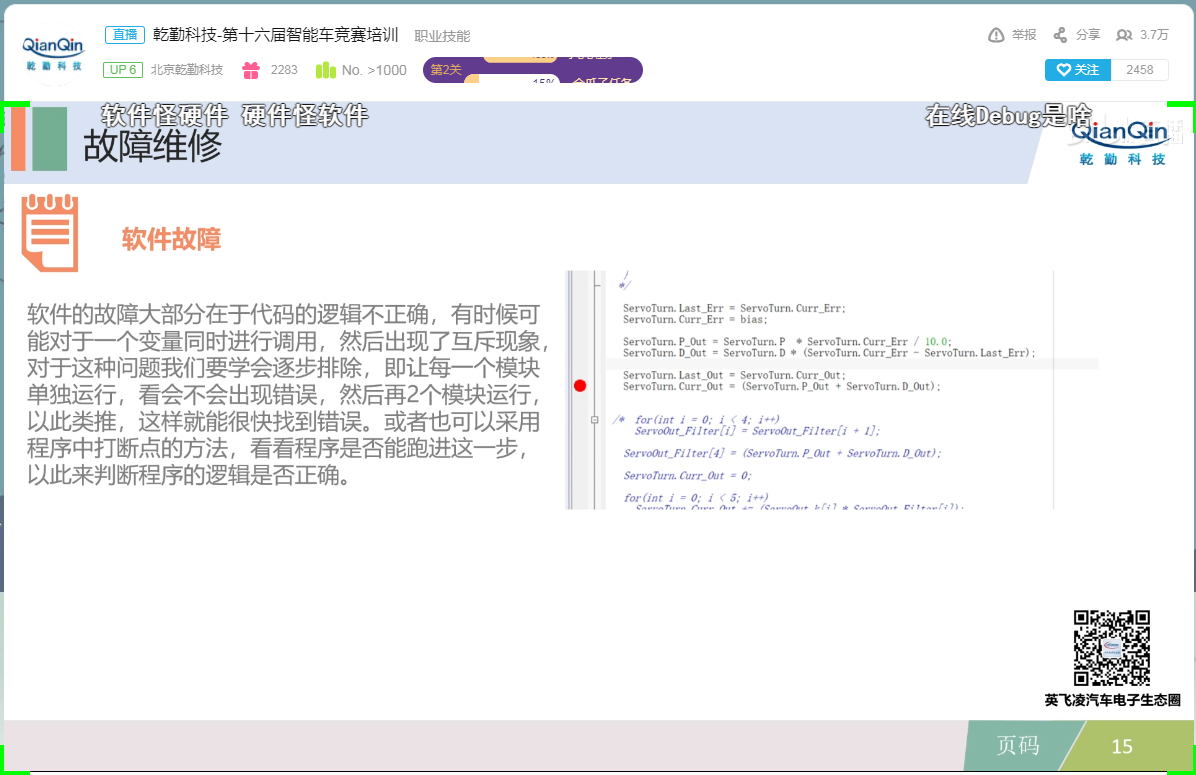Click the notepad icon beside 软件故障

click(50, 233)
